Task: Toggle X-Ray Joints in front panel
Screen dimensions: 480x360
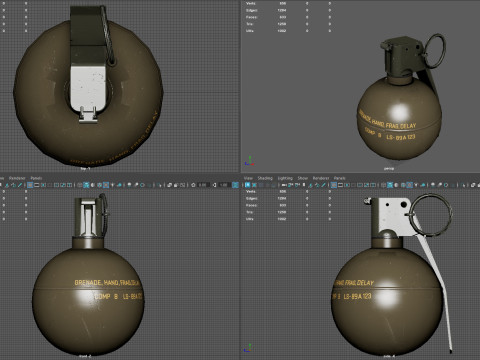Action: pos(182,185)
